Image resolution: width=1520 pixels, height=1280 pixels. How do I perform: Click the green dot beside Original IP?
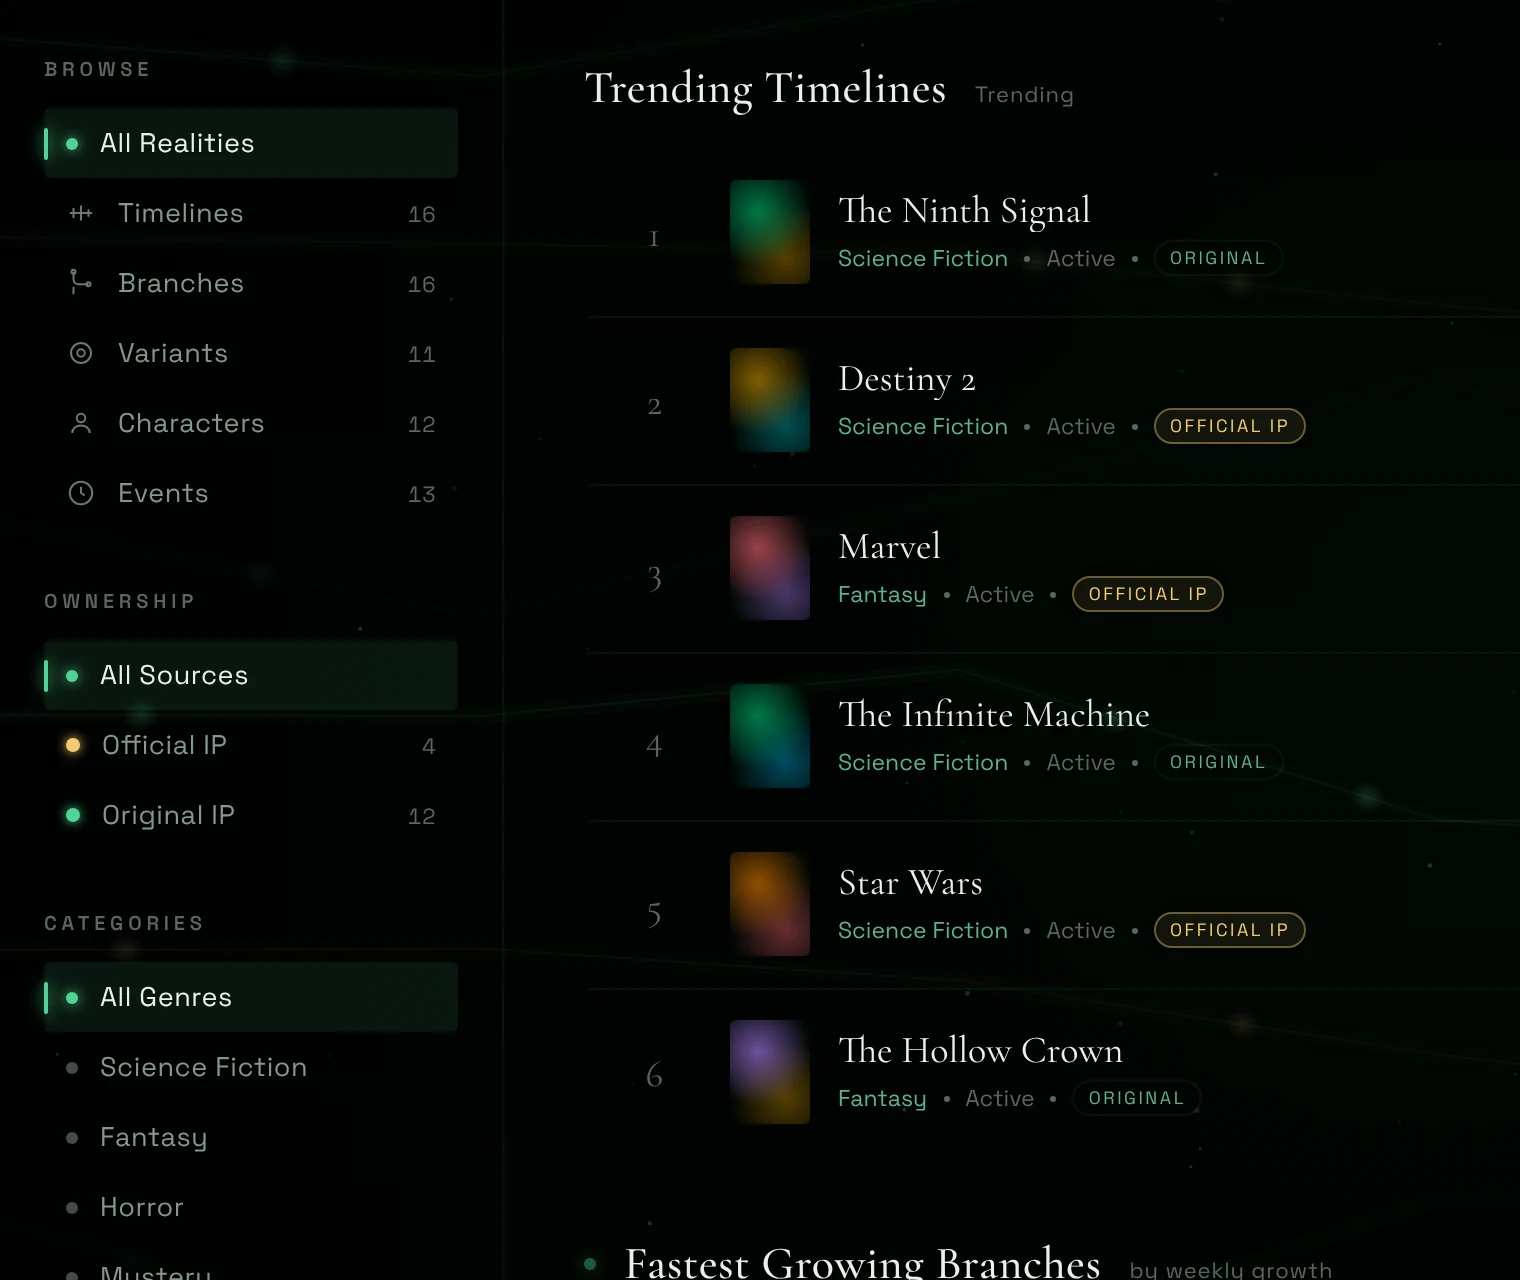click(x=73, y=815)
